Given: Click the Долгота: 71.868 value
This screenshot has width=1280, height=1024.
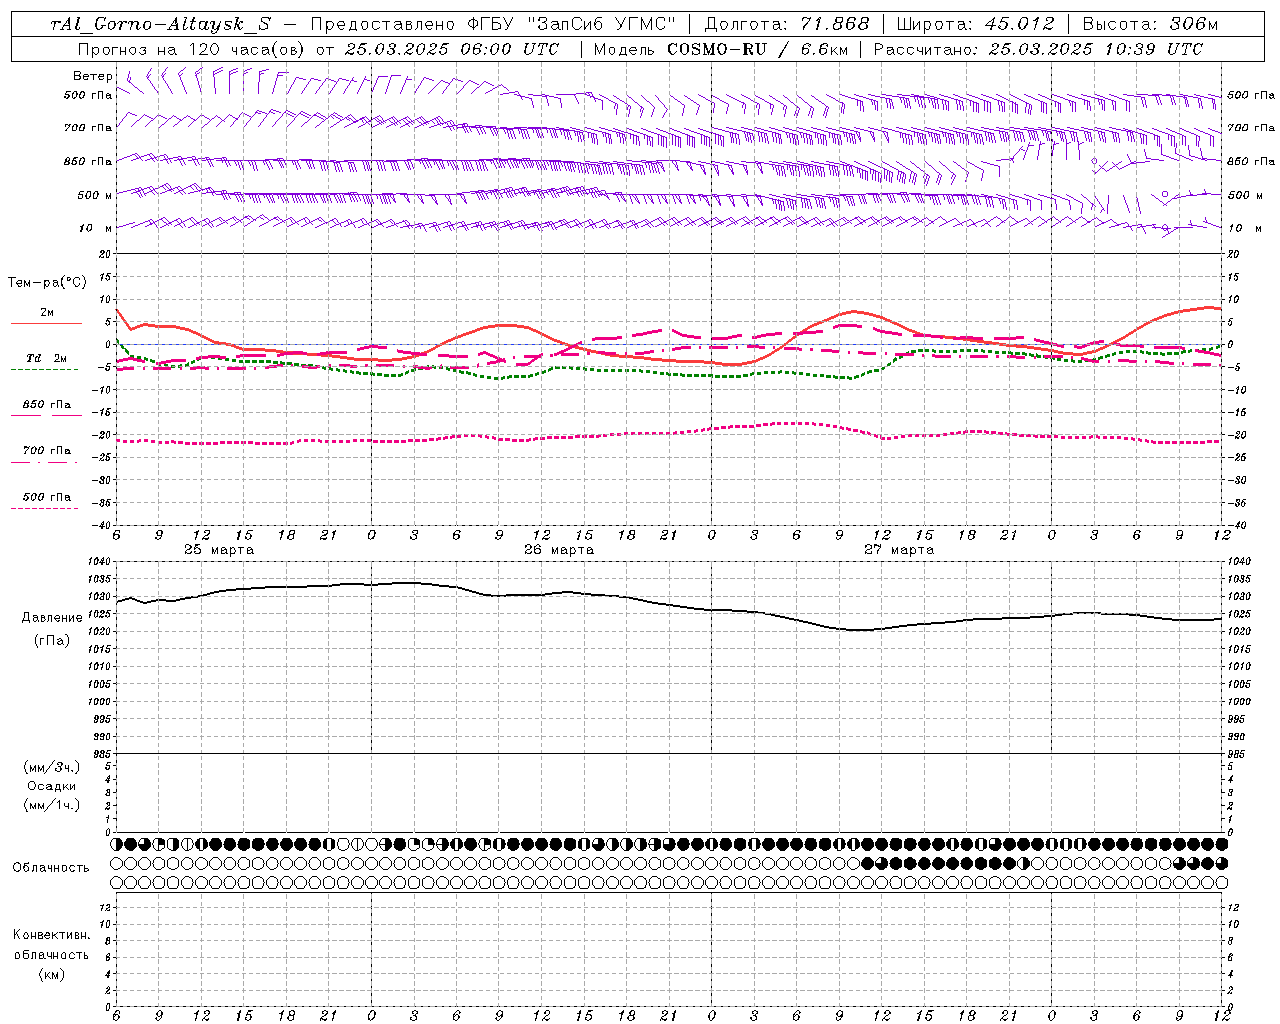Looking at the screenshot, I should tap(787, 24).
